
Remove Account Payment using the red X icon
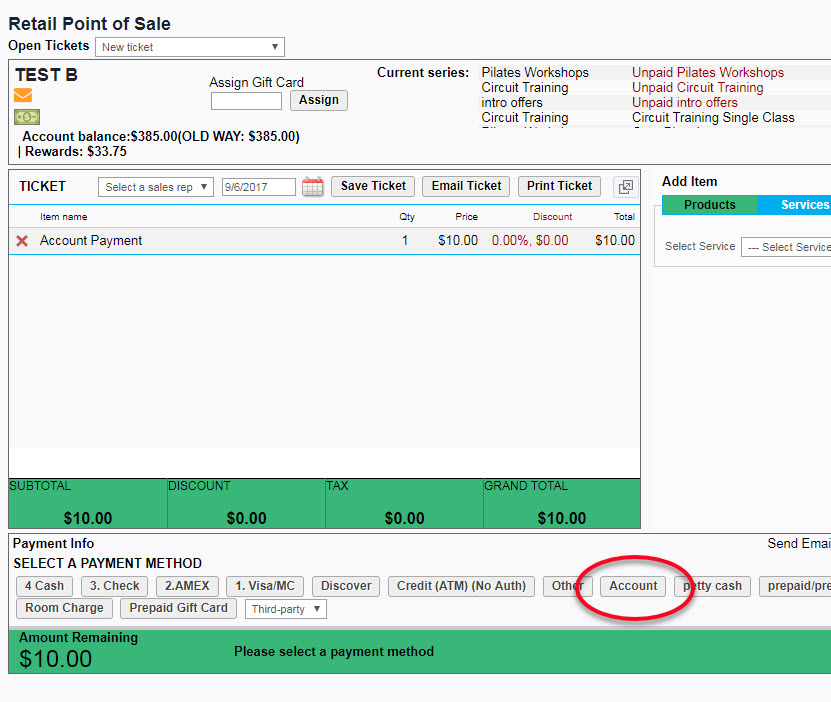click(23, 240)
